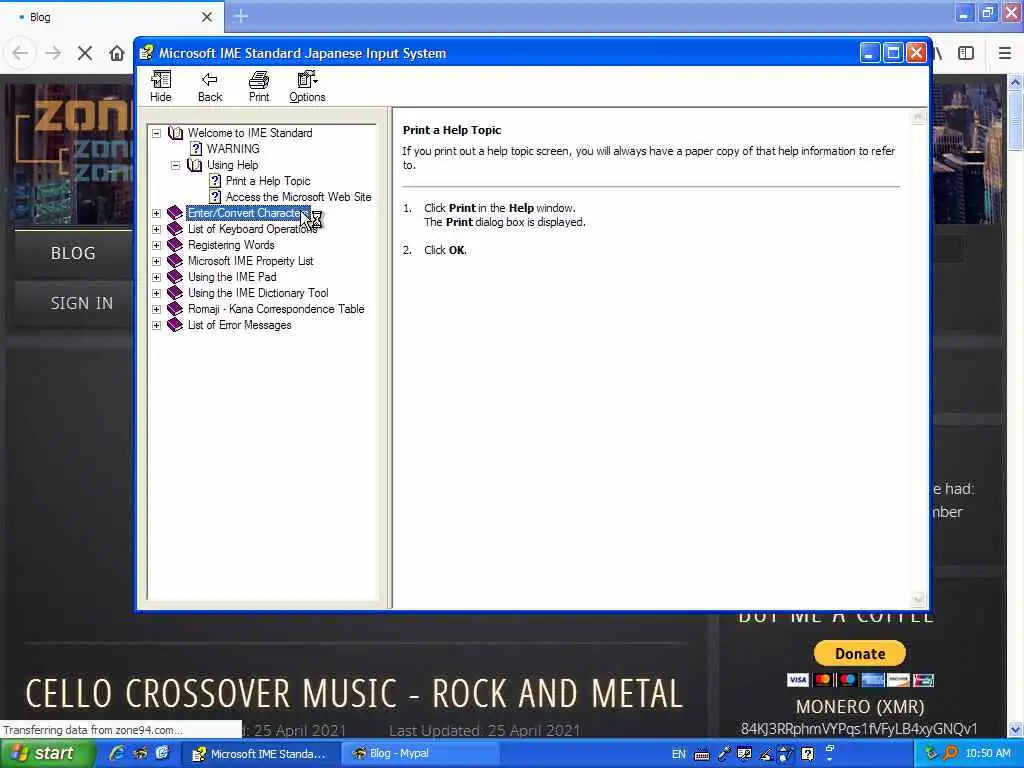Viewport: 1024px width, 768px height.
Task: Toggle the browser sidebar icon
Action: (x=966, y=53)
